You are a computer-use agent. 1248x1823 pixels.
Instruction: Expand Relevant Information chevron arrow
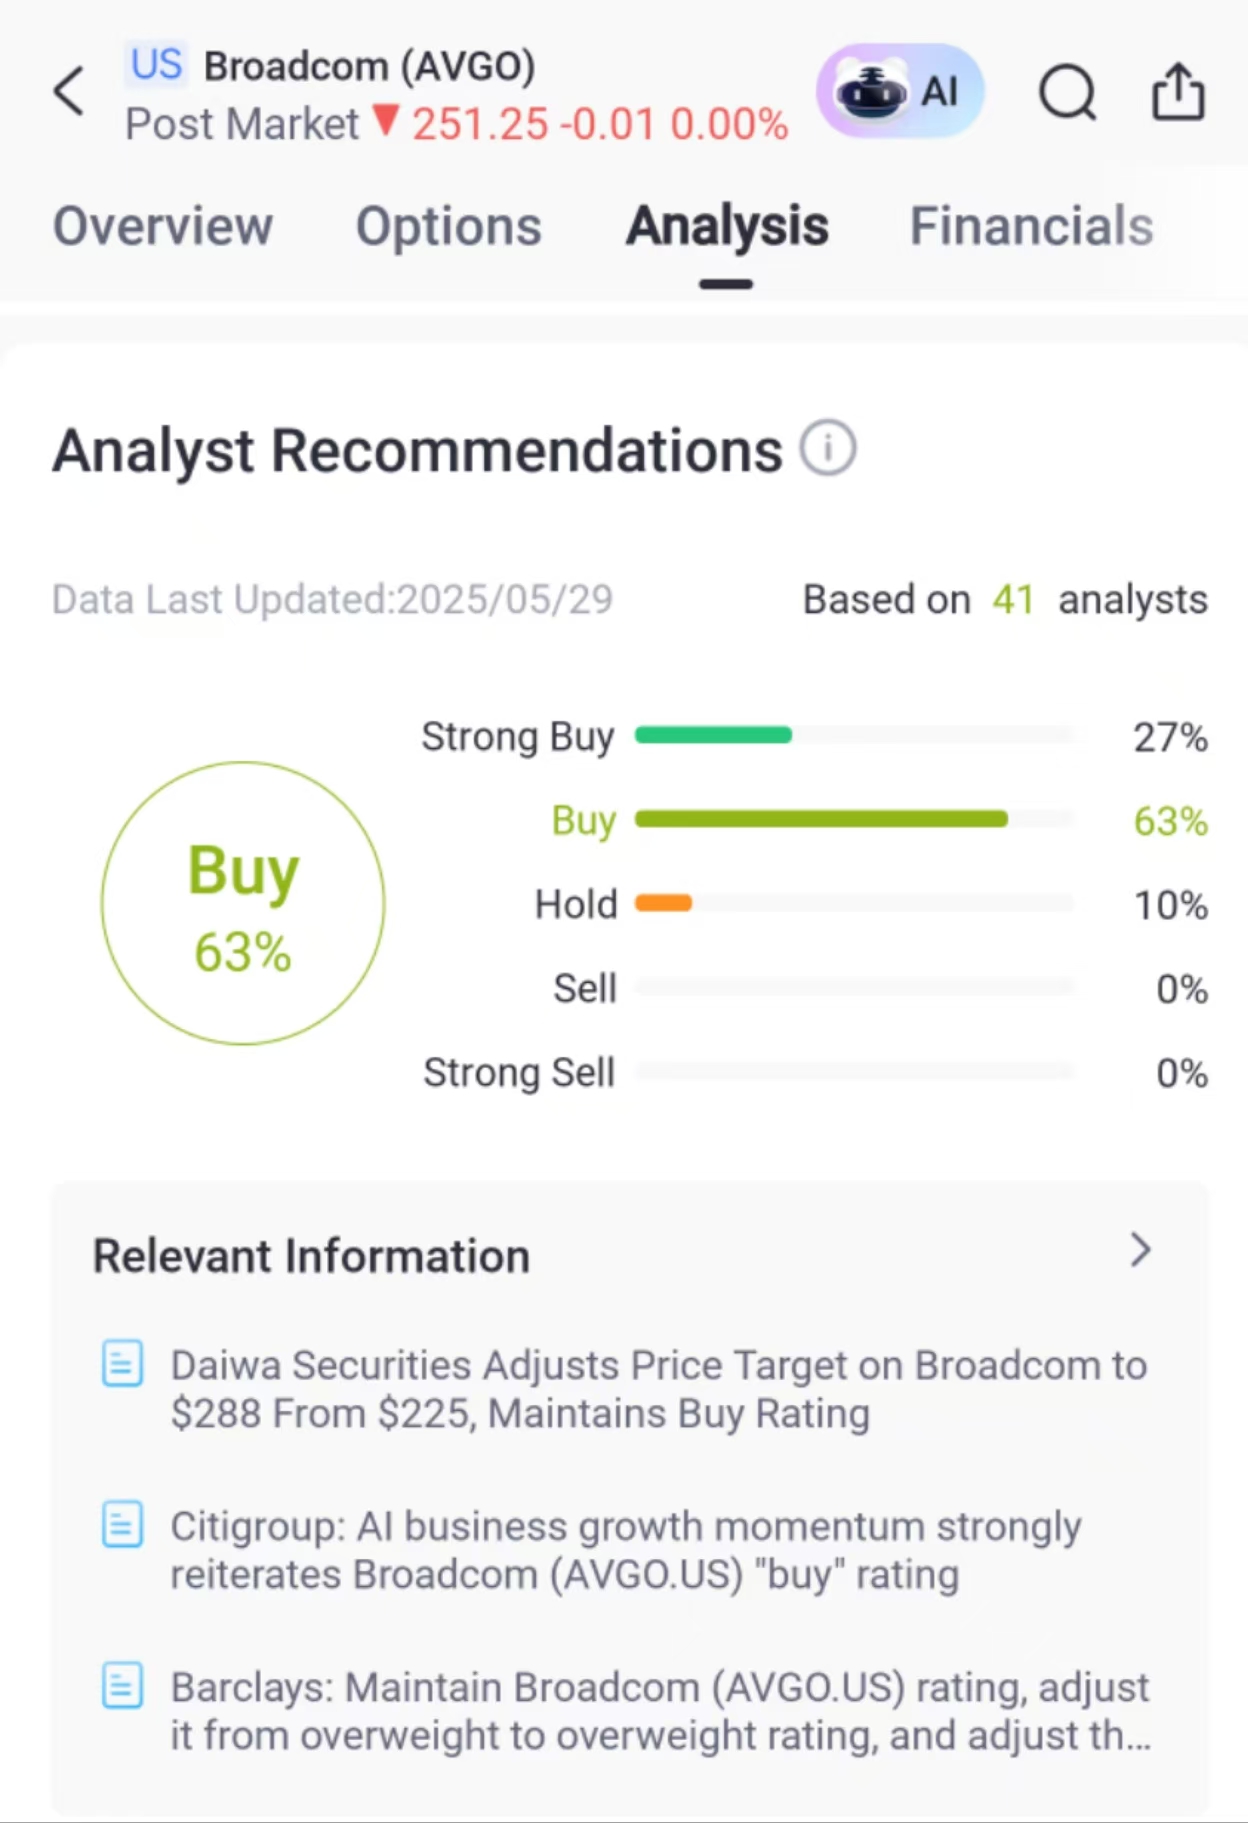(1140, 1250)
